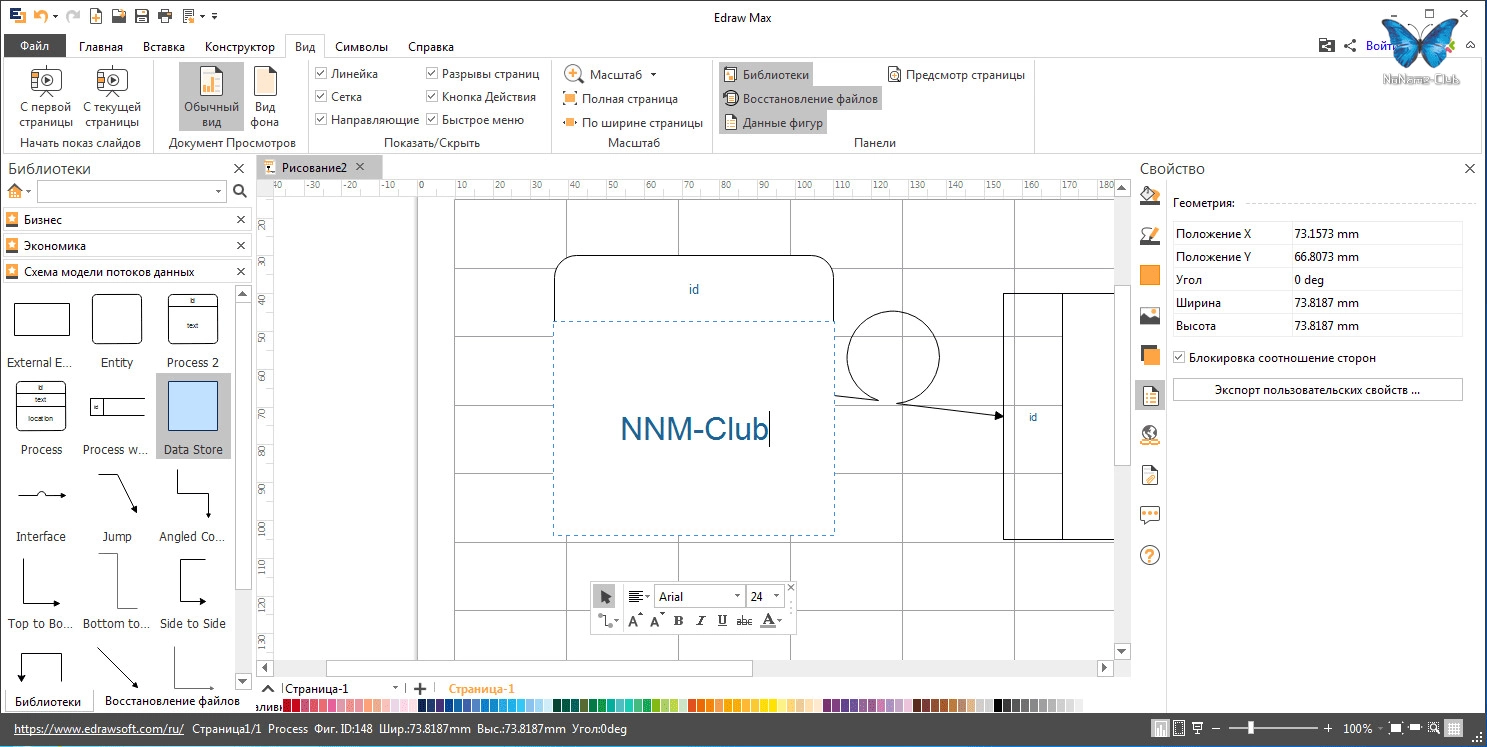The image size is (1487, 747).
Task: Open the Fill paint bucket property tab
Action: coord(1150,195)
